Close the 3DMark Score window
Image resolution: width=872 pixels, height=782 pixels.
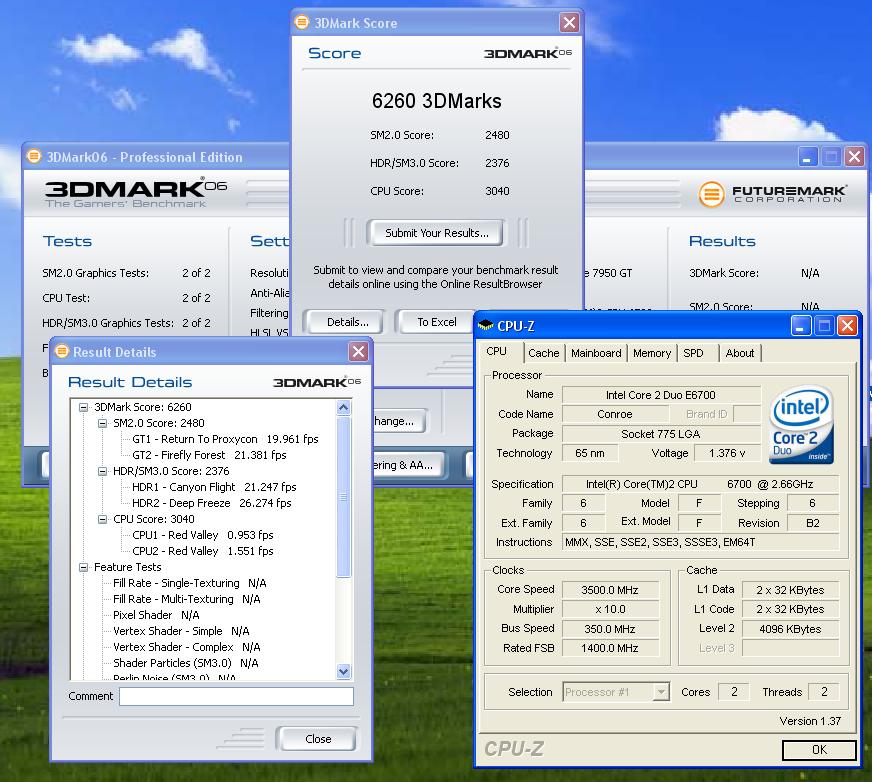569,23
